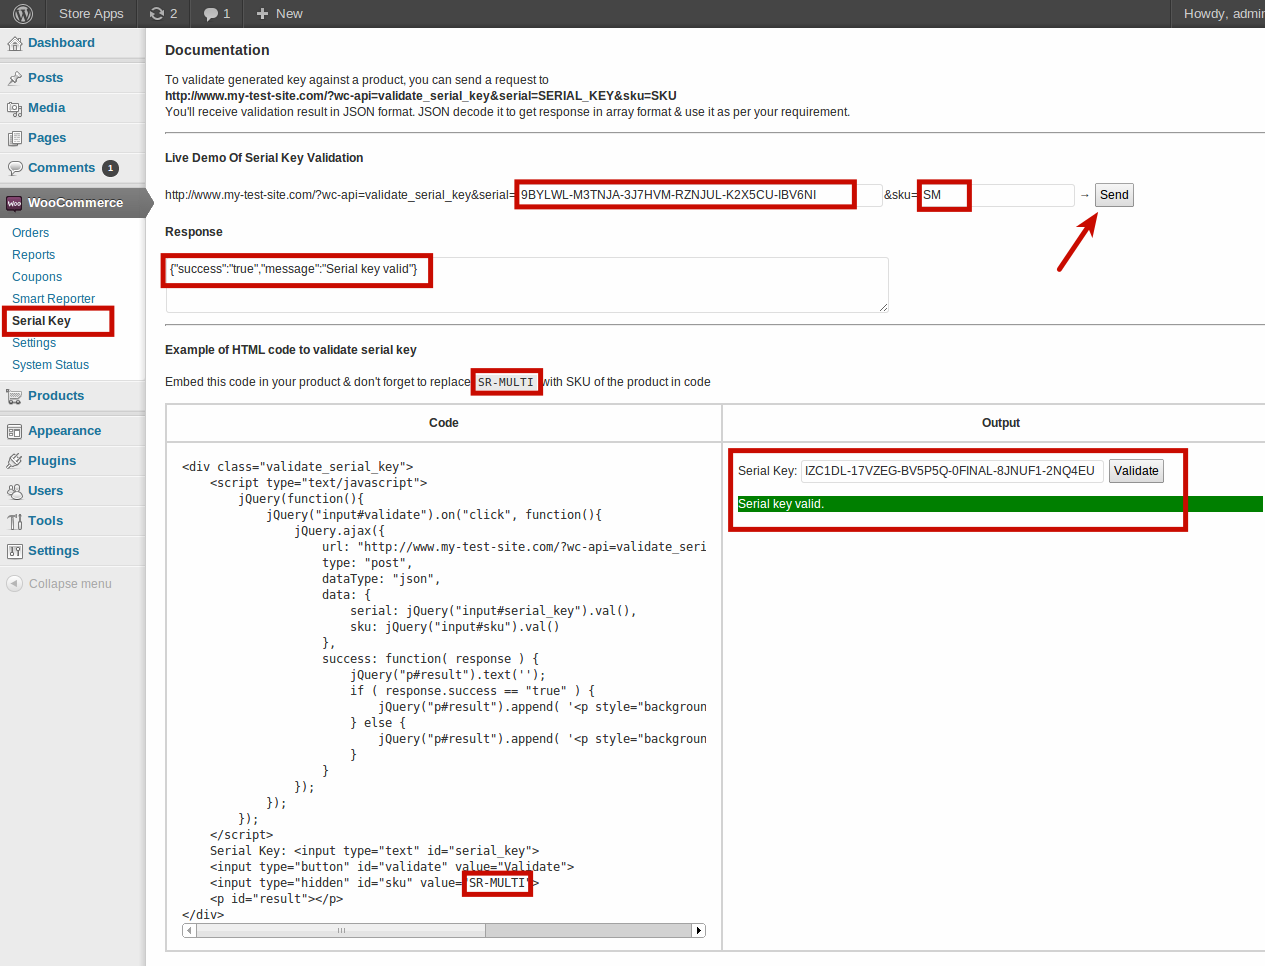The width and height of the screenshot is (1265, 966).
Task: Focus the serial key field in live demo
Action: pos(699,195)
